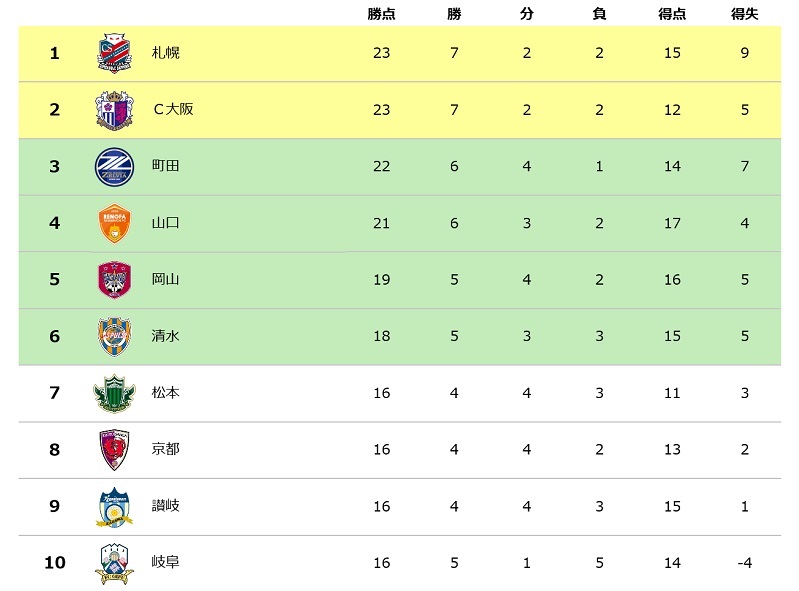The width and height of the screenshot is (799, 591).
Task: Select the 山口 team name text
Action: [x=165, y=223]
